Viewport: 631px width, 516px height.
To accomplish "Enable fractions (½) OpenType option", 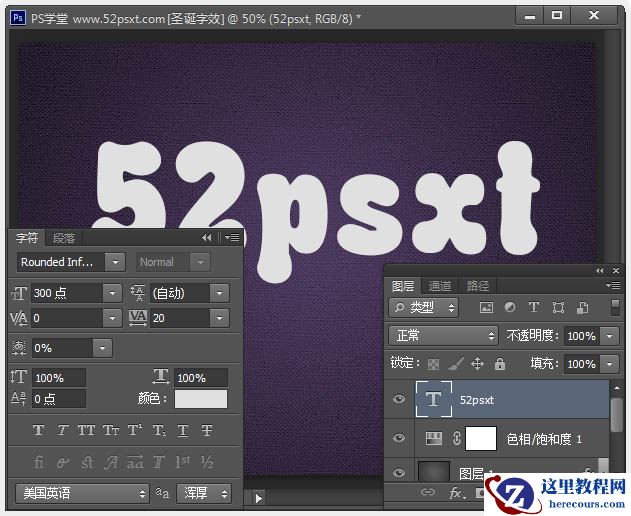I will click(207, 462).
